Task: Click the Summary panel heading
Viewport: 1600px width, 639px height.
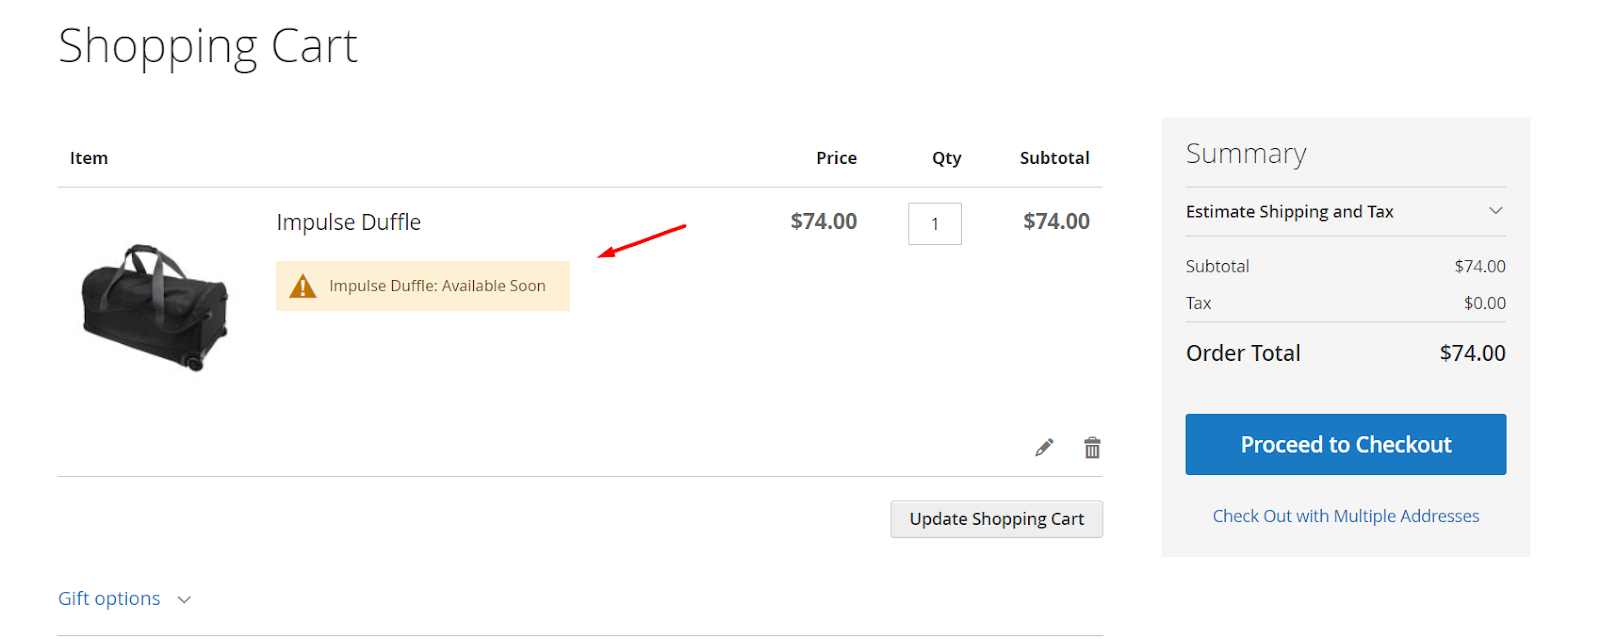Action: point(1246,154)
